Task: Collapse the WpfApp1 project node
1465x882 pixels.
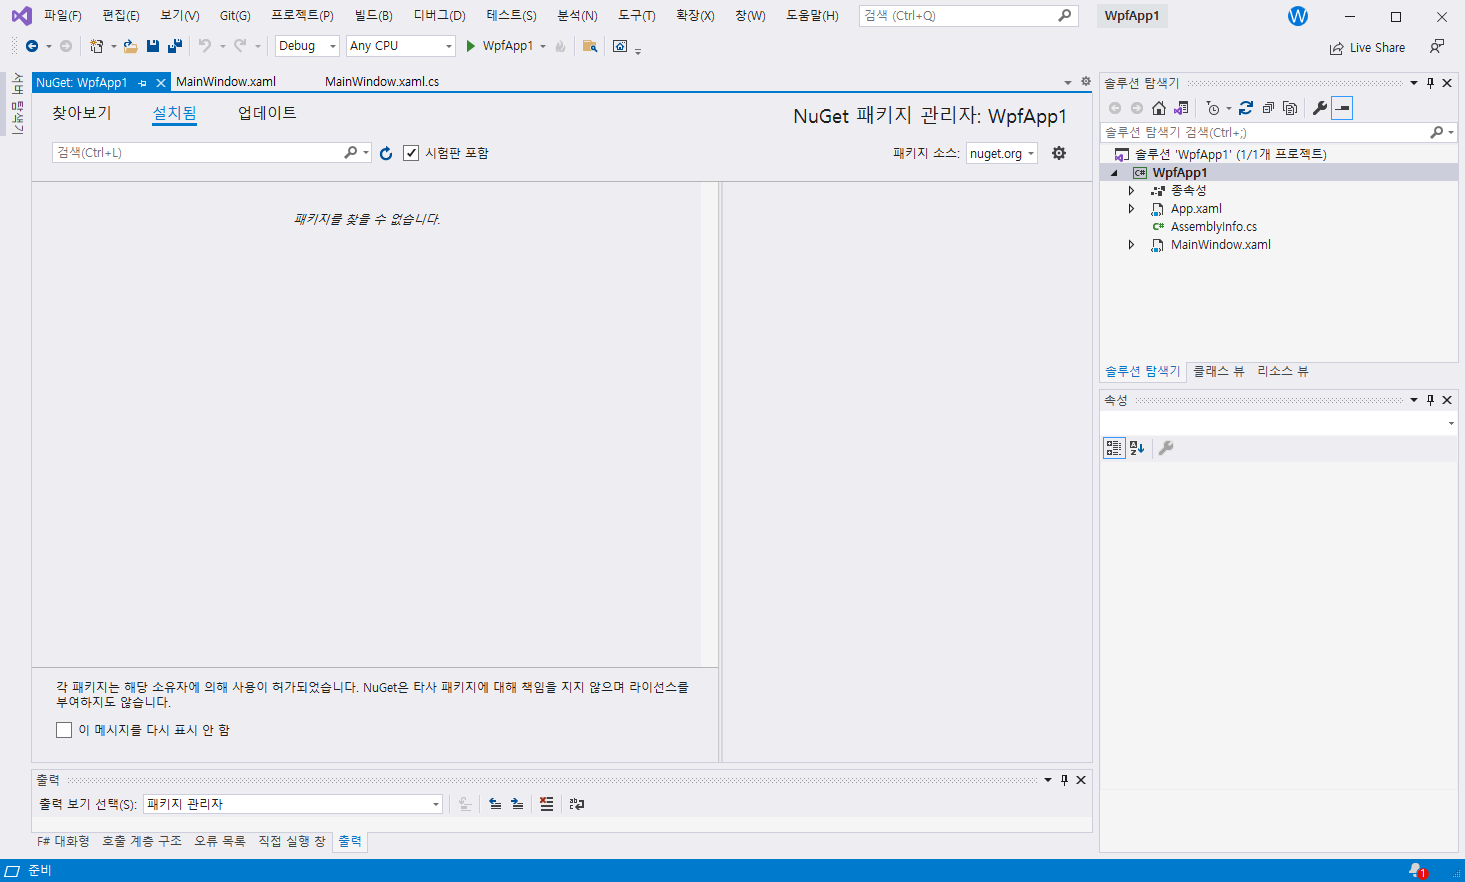Action: click(x=1115, y=173)
